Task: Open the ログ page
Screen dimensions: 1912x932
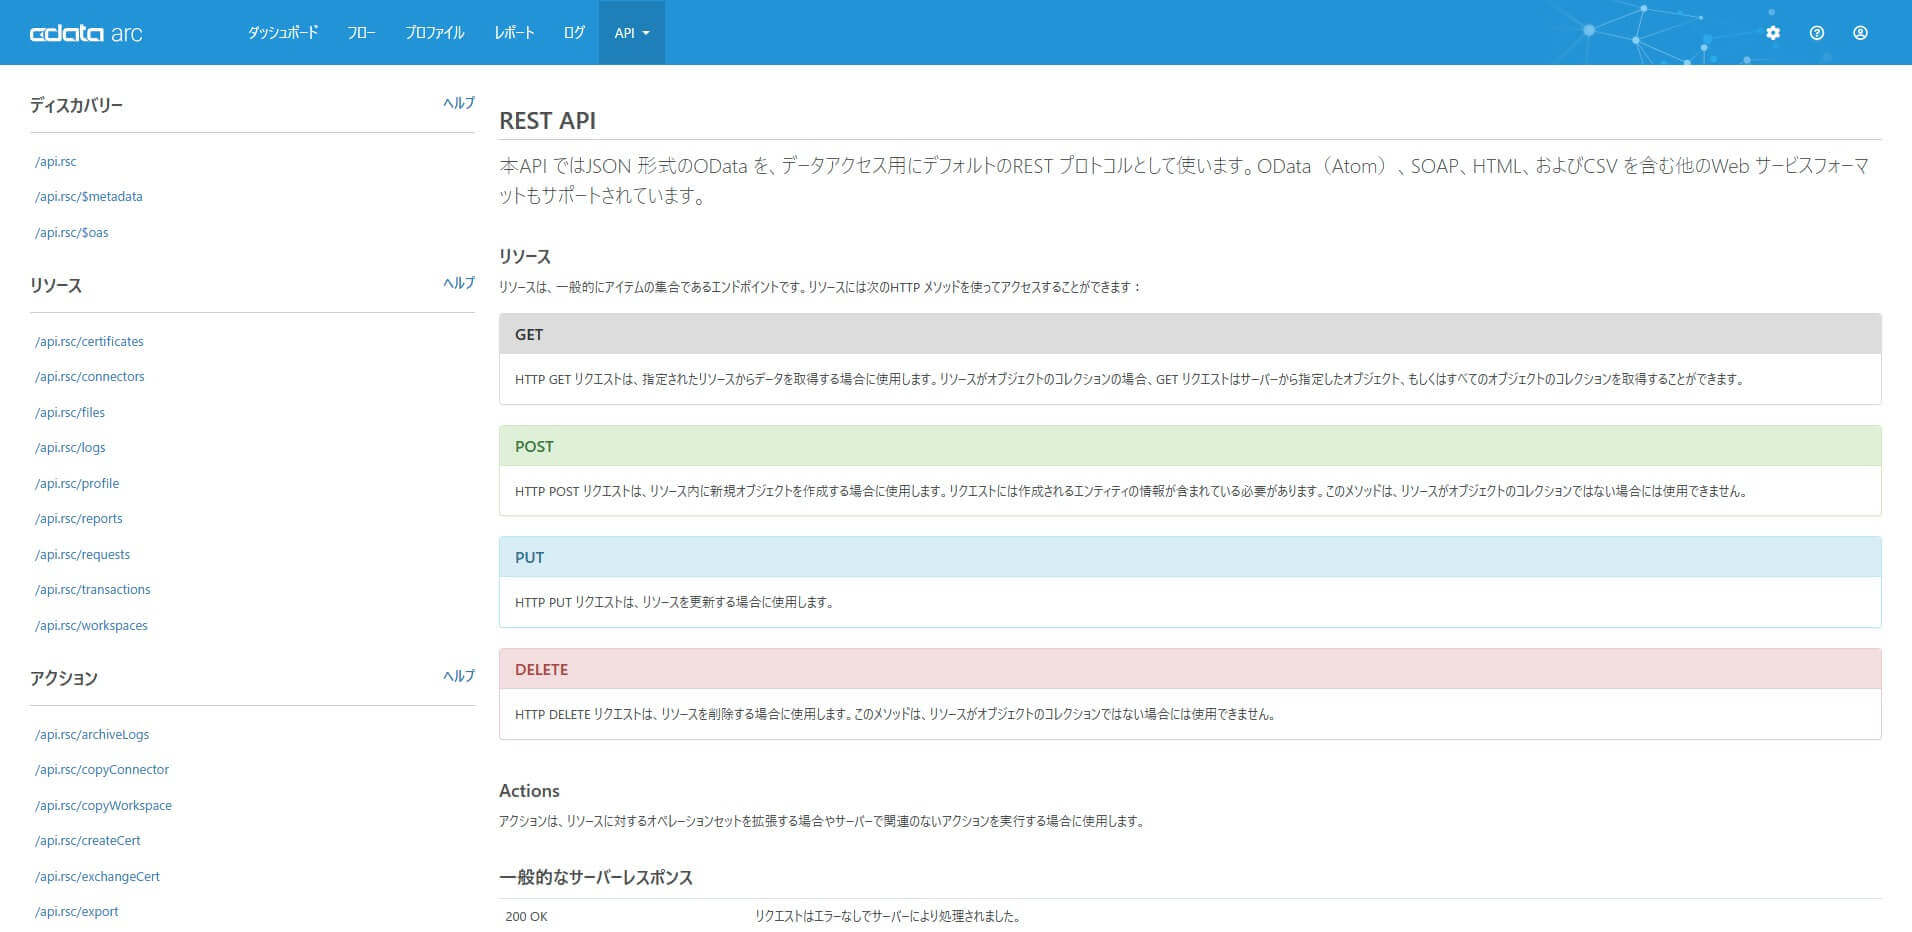Action: point(572,32)
